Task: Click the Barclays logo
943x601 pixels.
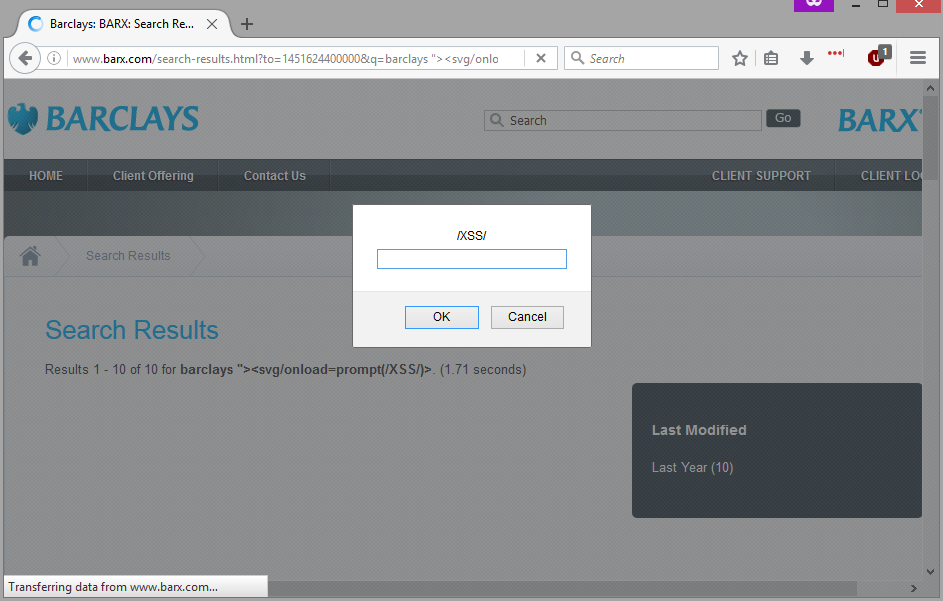Action: (103, 118)
